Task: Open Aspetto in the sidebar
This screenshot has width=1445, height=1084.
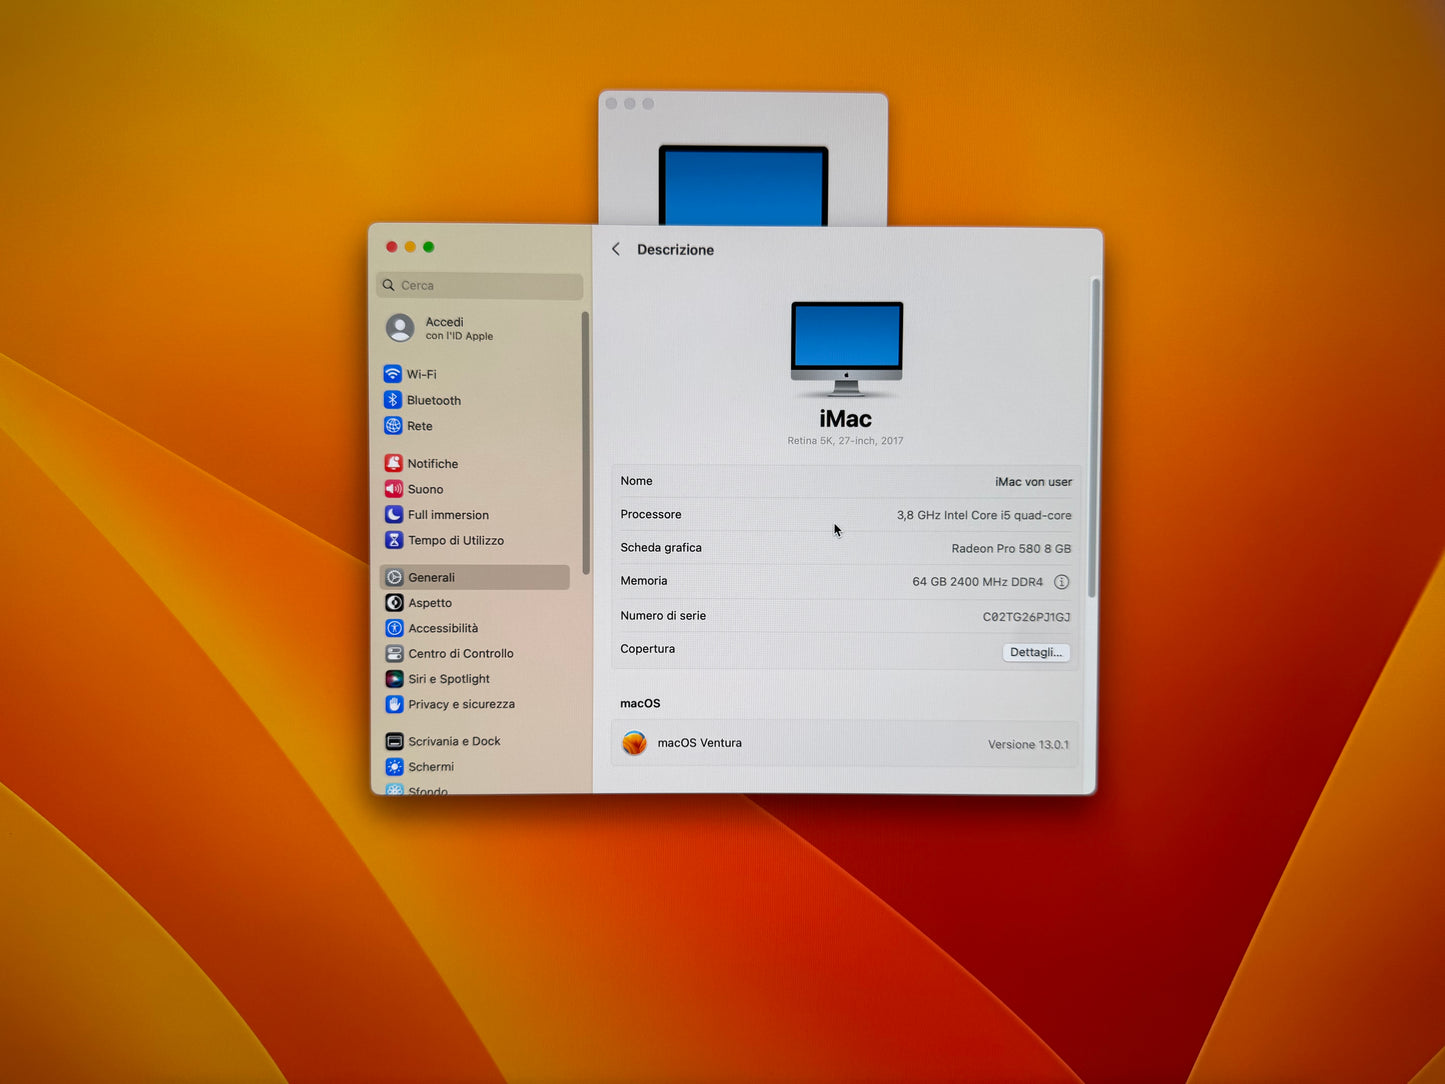Action: 430,603
